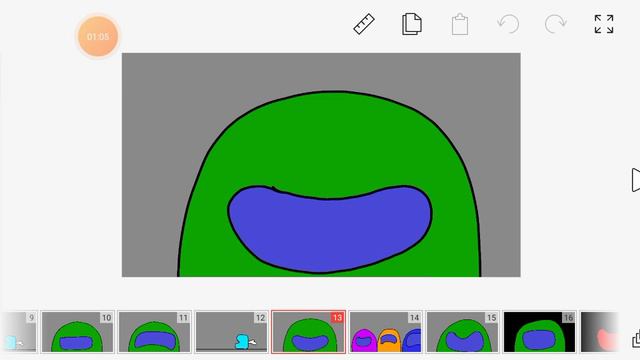Select frame 10 thumbnail
This screenshot has height=360, width=640.
tap(77, 332)
